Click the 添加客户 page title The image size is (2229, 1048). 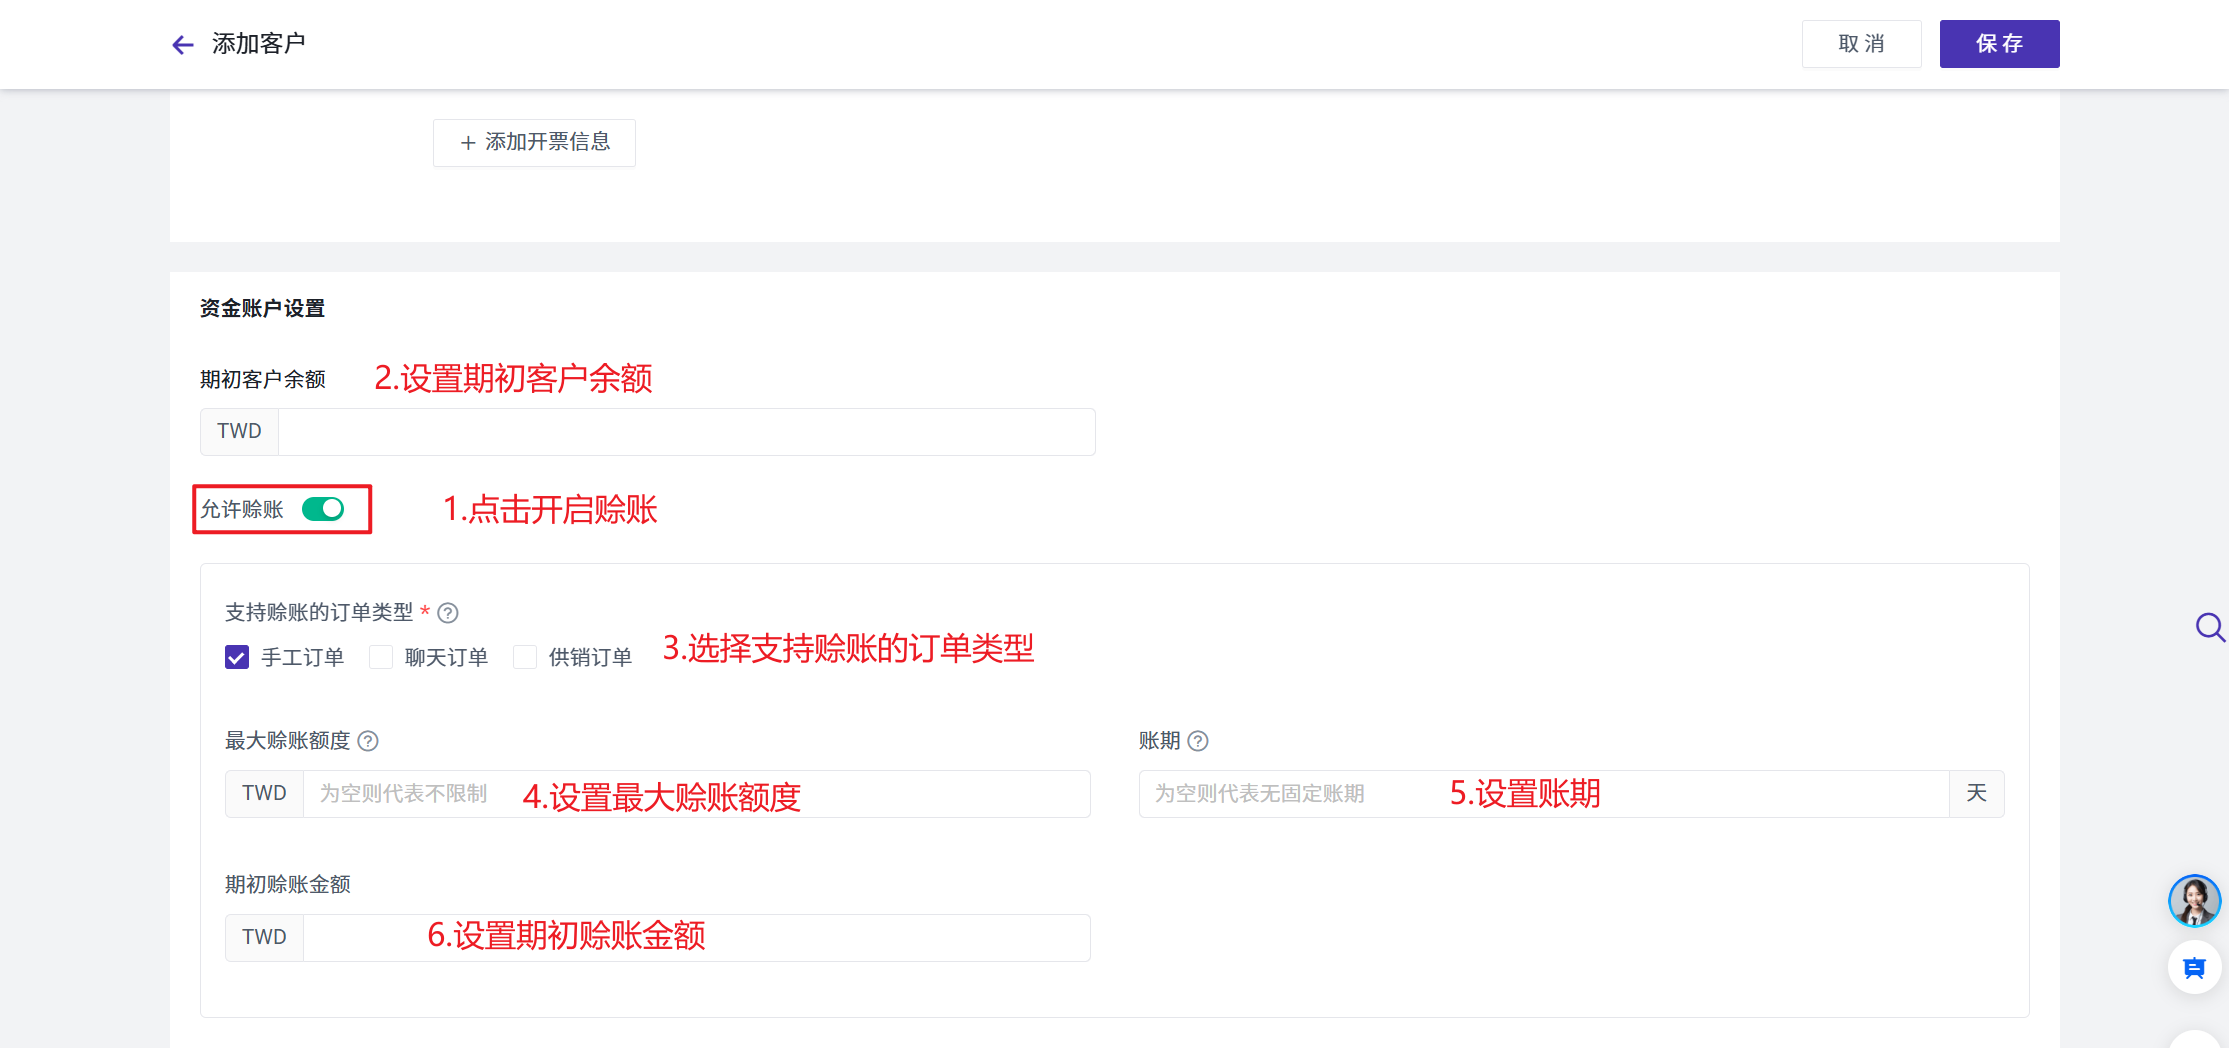tap(259, 44)
